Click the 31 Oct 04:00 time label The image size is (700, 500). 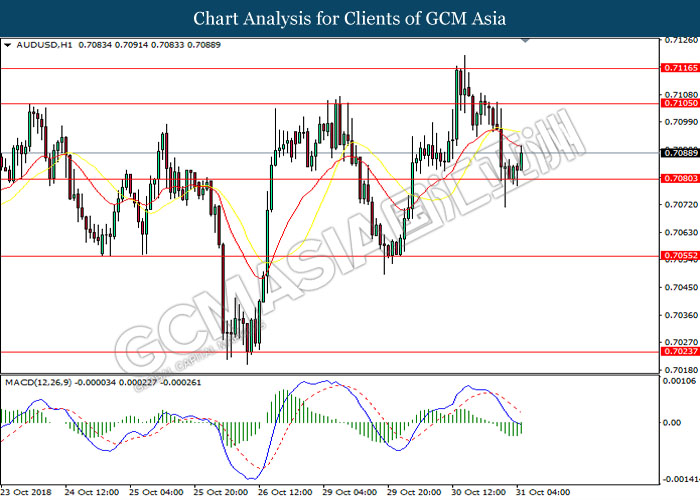543,492
